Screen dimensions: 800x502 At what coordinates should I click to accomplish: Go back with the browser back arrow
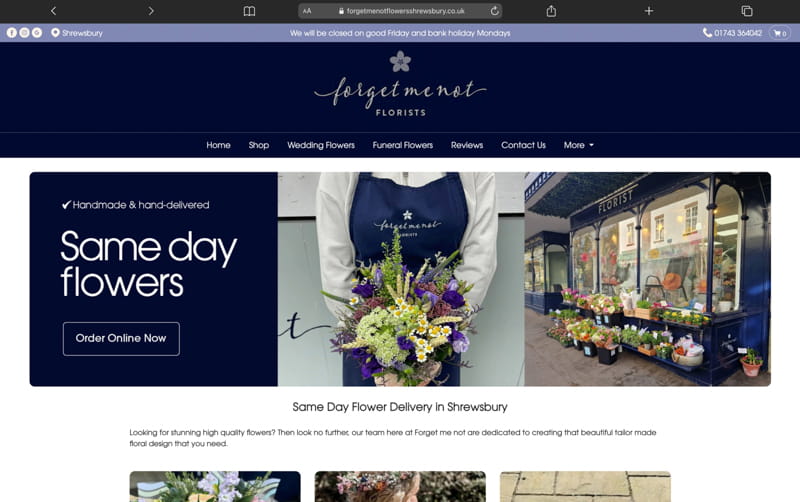click(x=54, y=11)
